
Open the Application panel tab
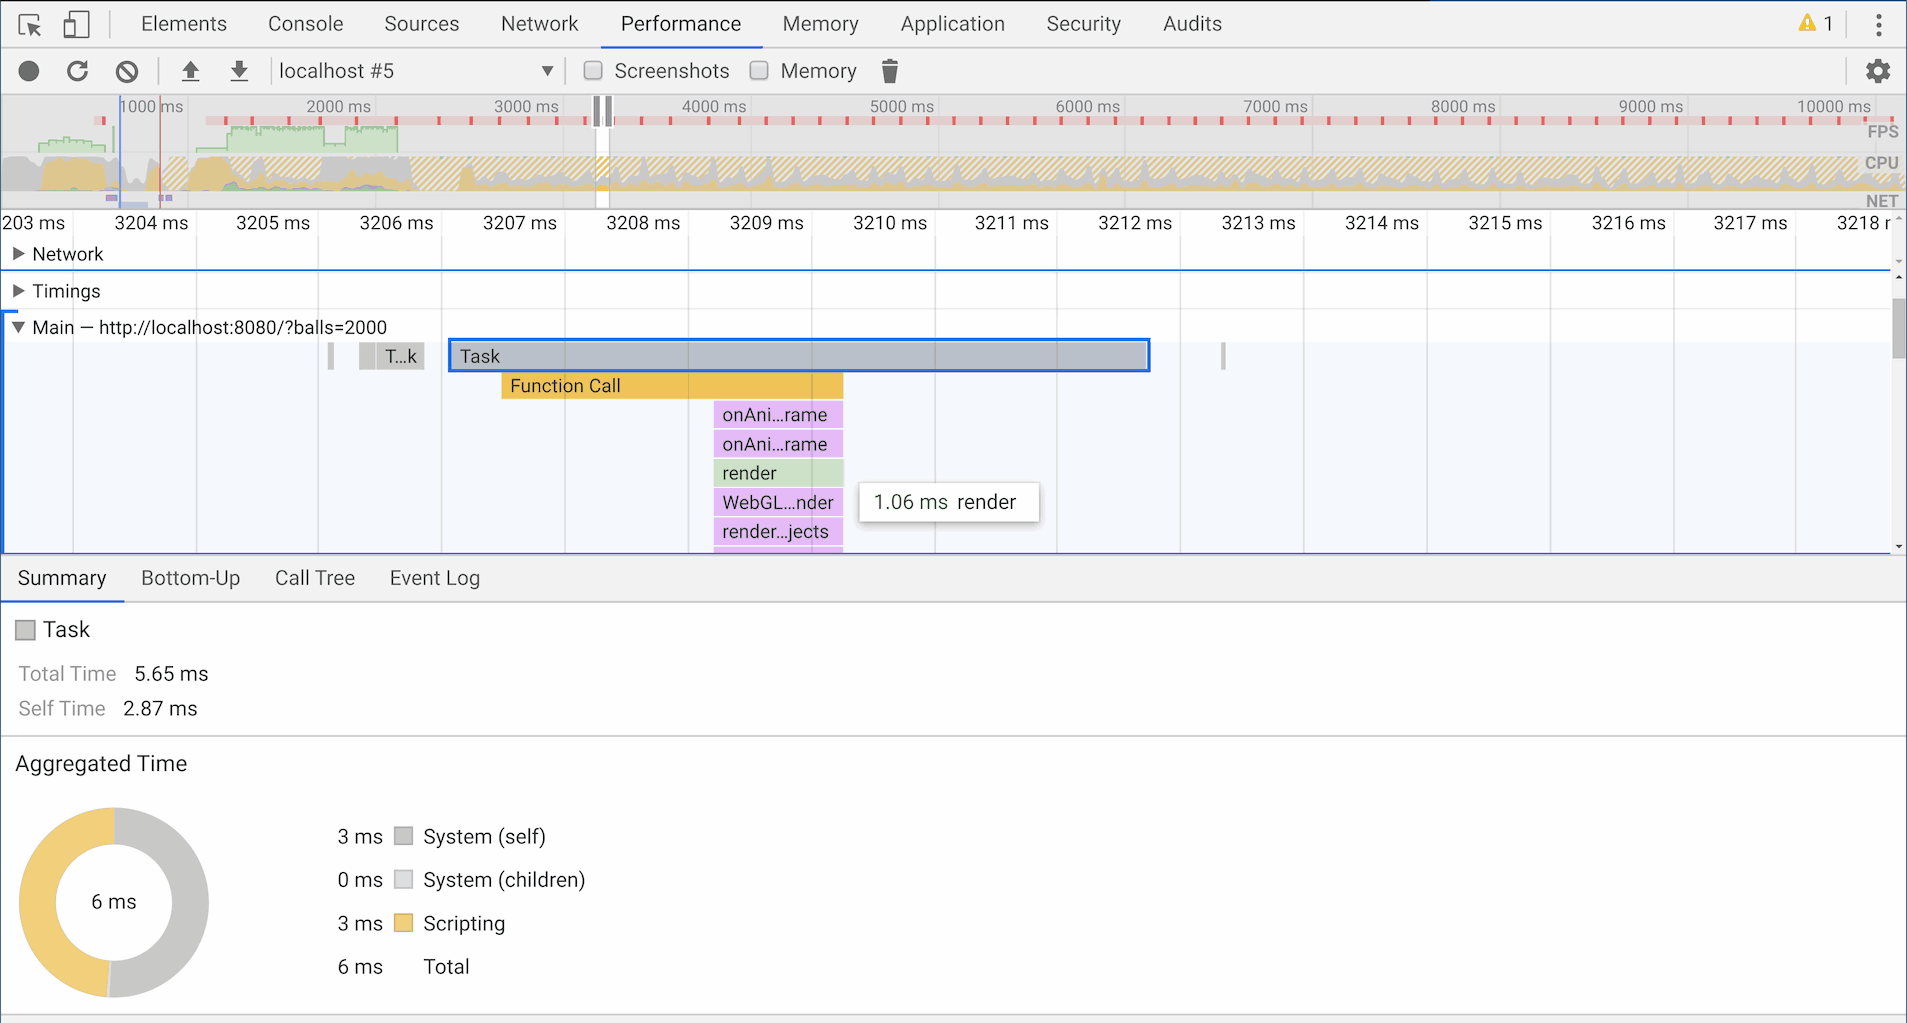pos(953,24)
